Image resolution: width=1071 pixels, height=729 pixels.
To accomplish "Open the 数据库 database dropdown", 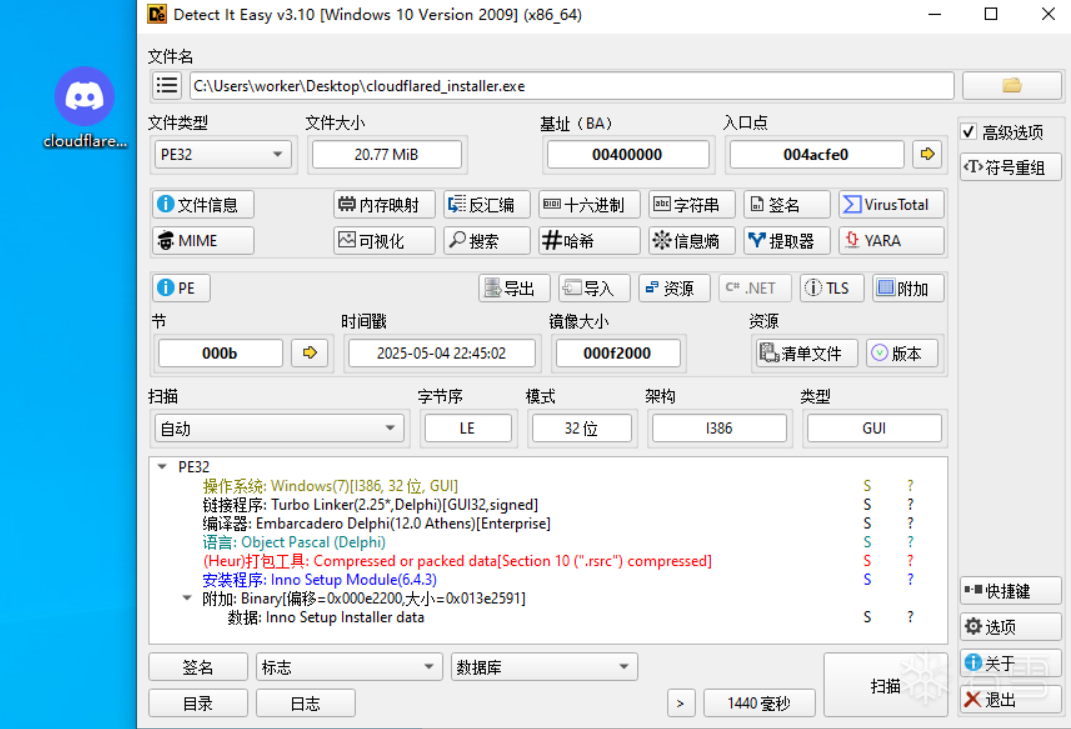I will point(544,667).
